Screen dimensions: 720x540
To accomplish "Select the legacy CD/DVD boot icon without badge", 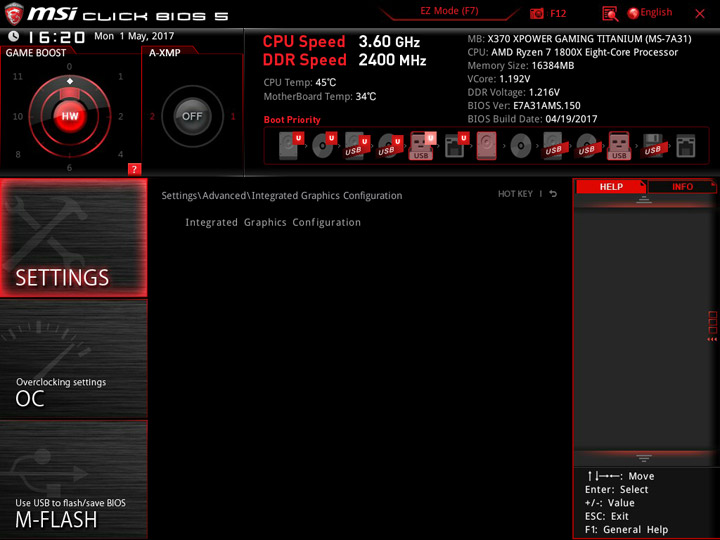I will click(x=521, y=146).
